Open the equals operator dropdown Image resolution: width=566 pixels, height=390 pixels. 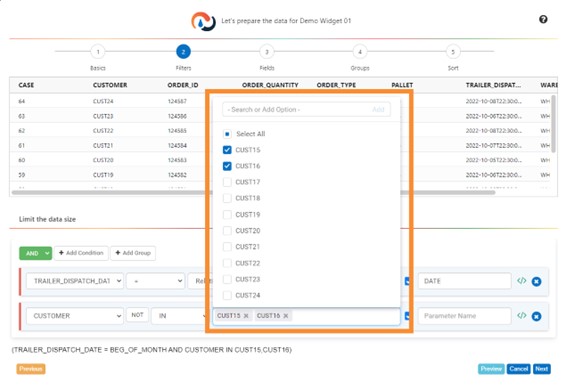pos(156,281)
